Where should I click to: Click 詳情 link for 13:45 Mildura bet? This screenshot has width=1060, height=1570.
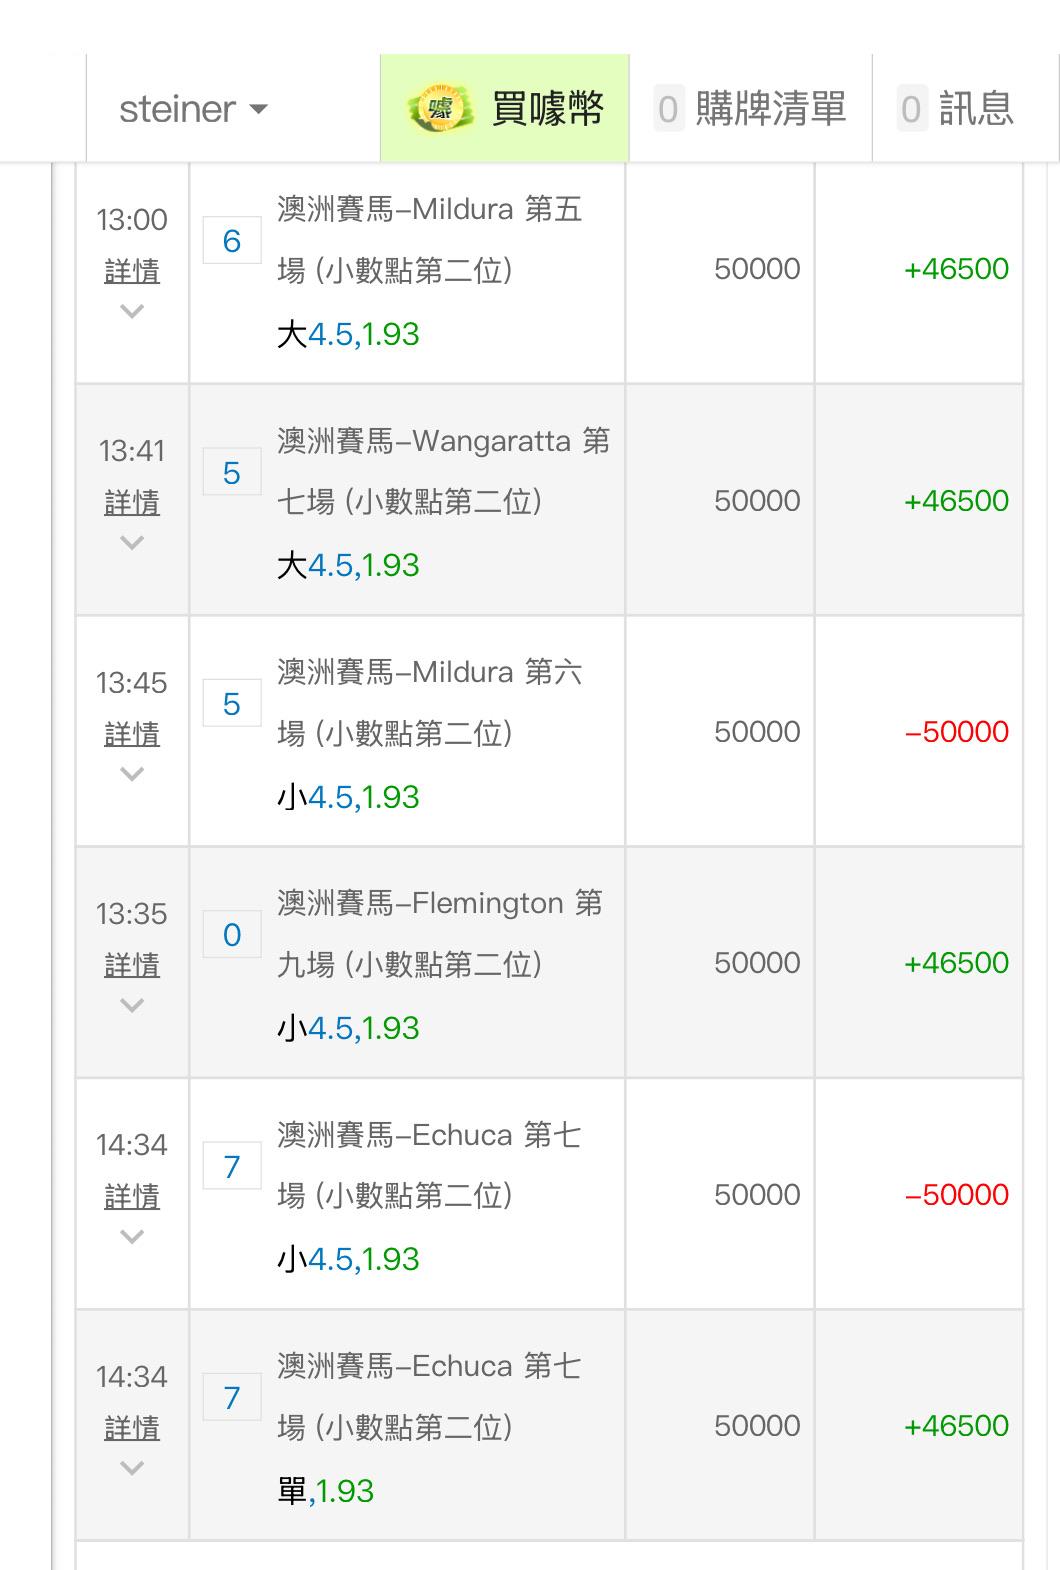[x=132, y=734]
